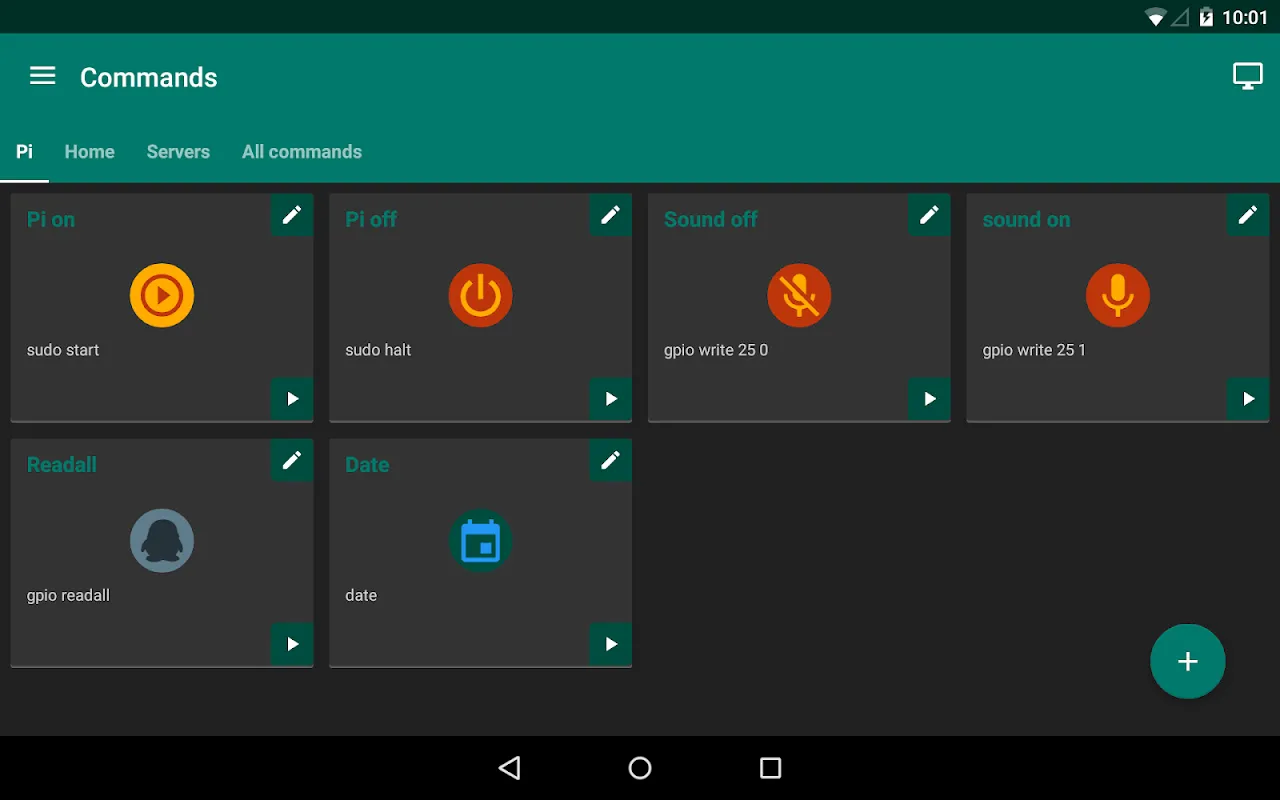This screenshot has height=800, width=1280.
Task: Edit the Date command card
Action: [610, 460]
